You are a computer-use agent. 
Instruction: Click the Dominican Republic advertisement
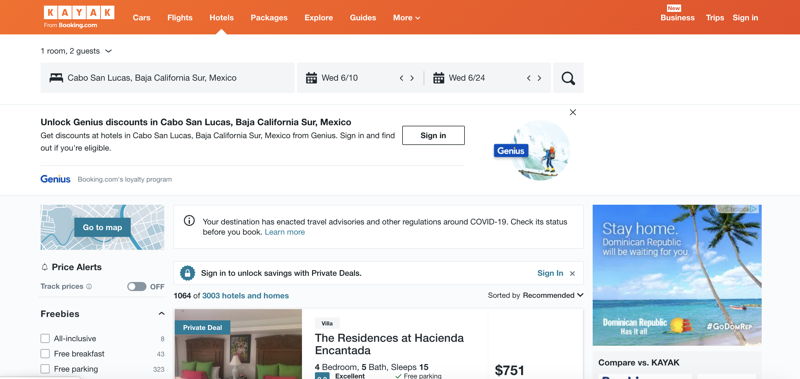click(x=677, y=275)
